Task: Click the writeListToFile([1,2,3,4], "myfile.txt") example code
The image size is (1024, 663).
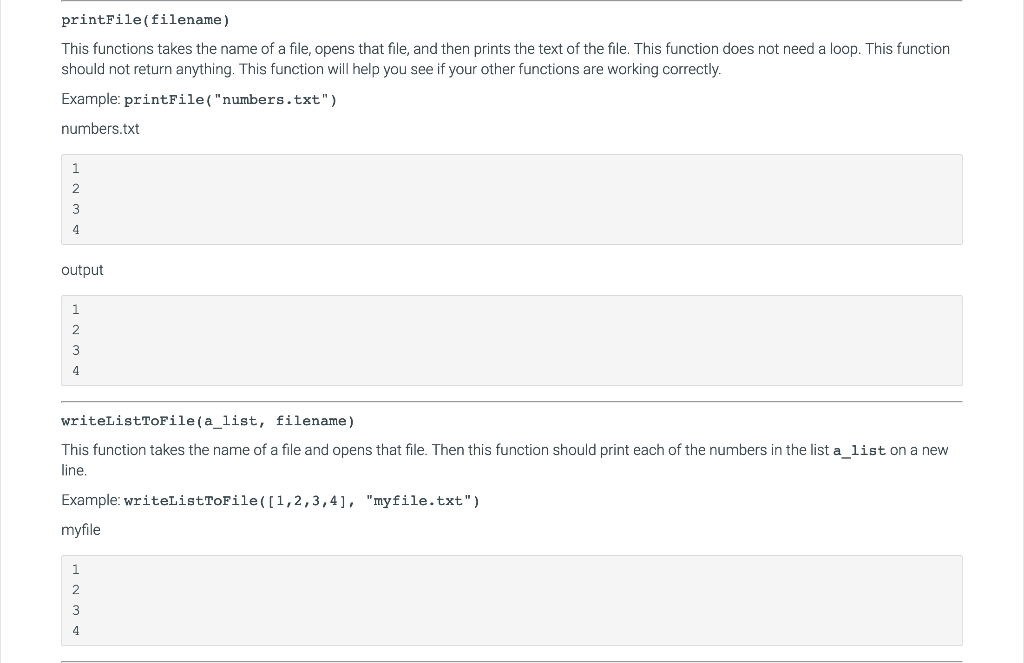Action: click(302, 501)
